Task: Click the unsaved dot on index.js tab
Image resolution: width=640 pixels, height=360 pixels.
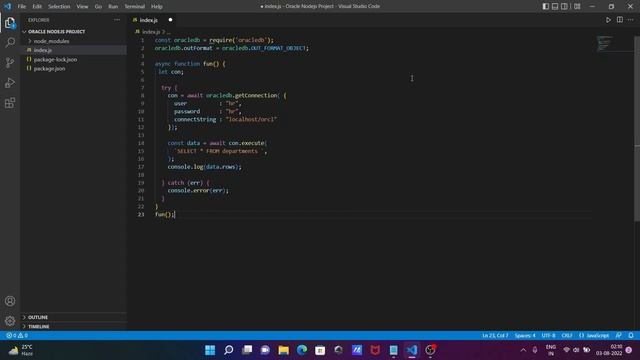Action: tap(171, 20)
